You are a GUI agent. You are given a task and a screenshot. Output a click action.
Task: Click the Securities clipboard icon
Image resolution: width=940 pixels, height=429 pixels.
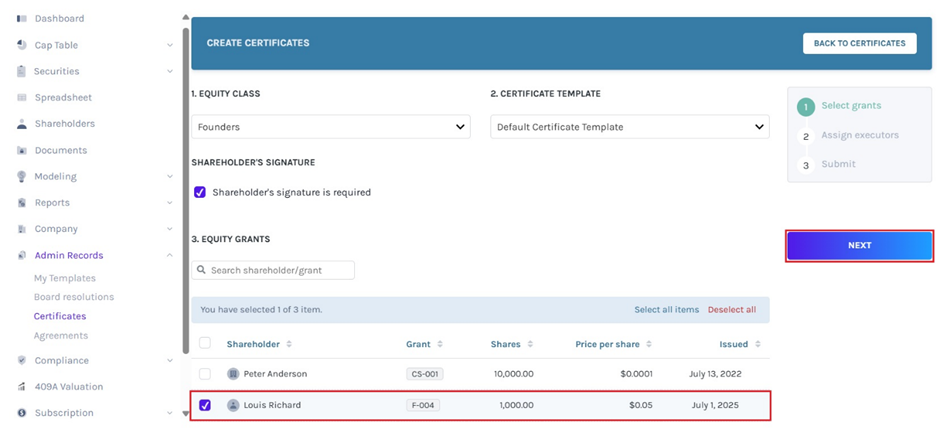(x=22, y=71)
